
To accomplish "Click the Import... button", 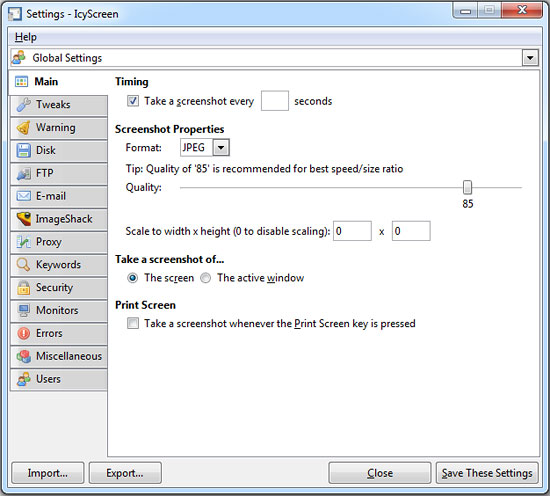I will click(48, 473).
